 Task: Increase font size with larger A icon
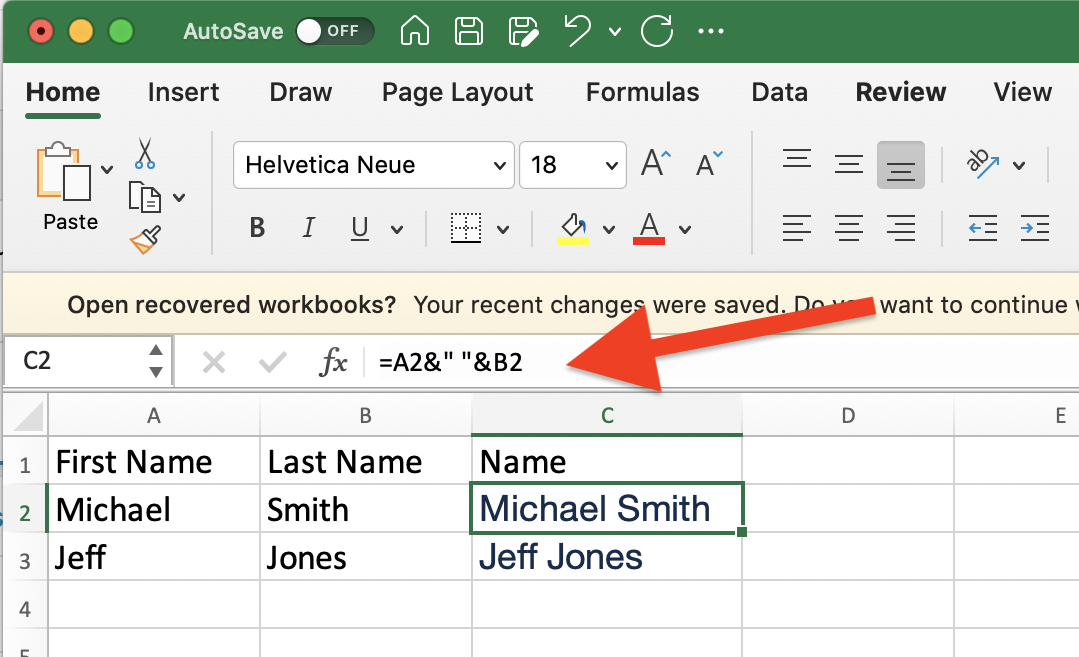656,164
